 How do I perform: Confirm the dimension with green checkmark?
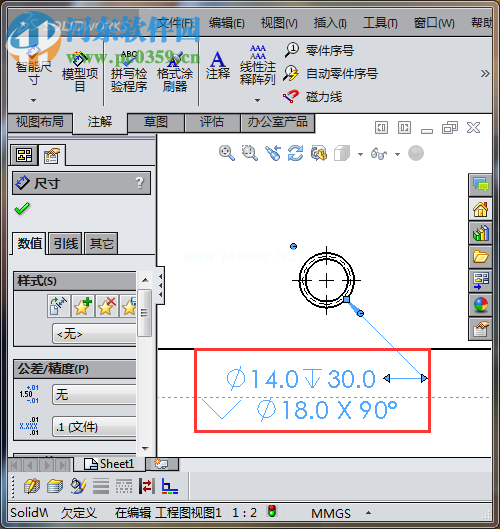pos(22,209)
